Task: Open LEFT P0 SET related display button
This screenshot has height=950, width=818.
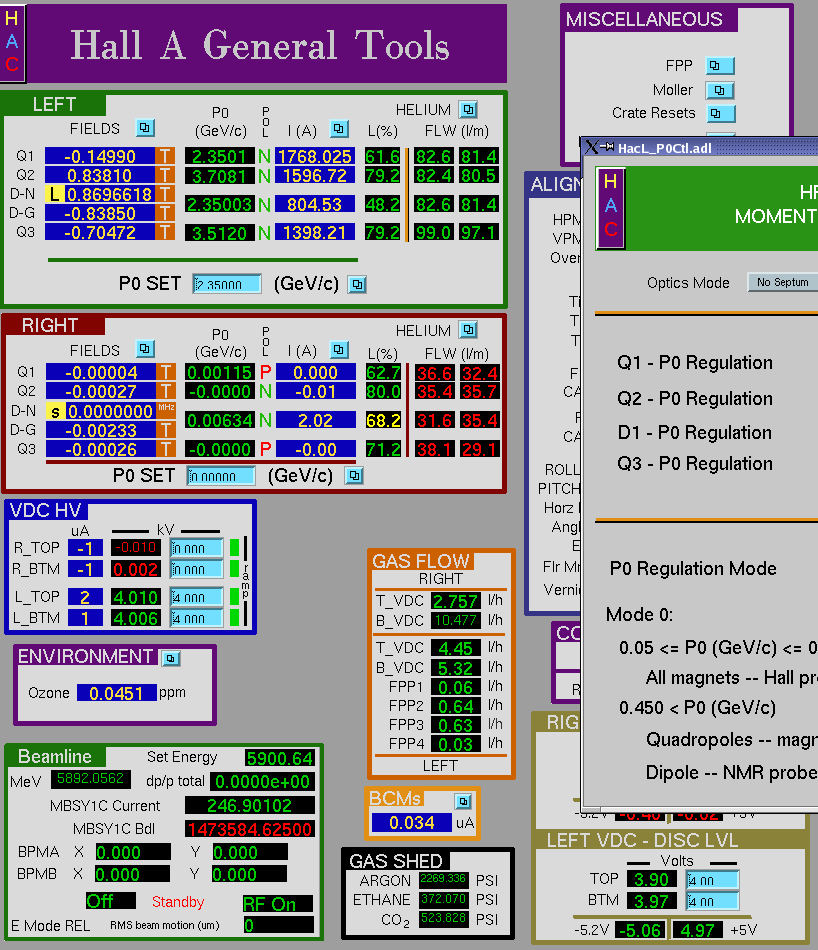Action: tap(357, 284)
